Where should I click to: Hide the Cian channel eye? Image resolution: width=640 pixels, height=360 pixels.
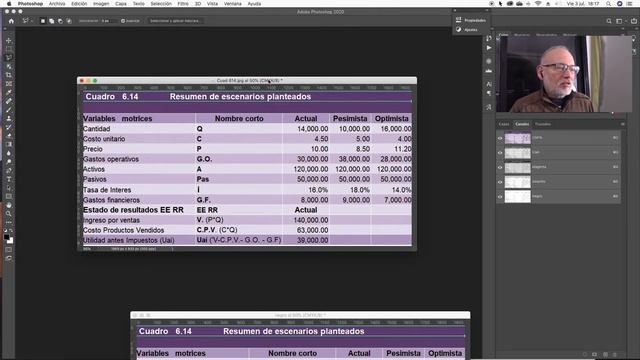point(500,153)
